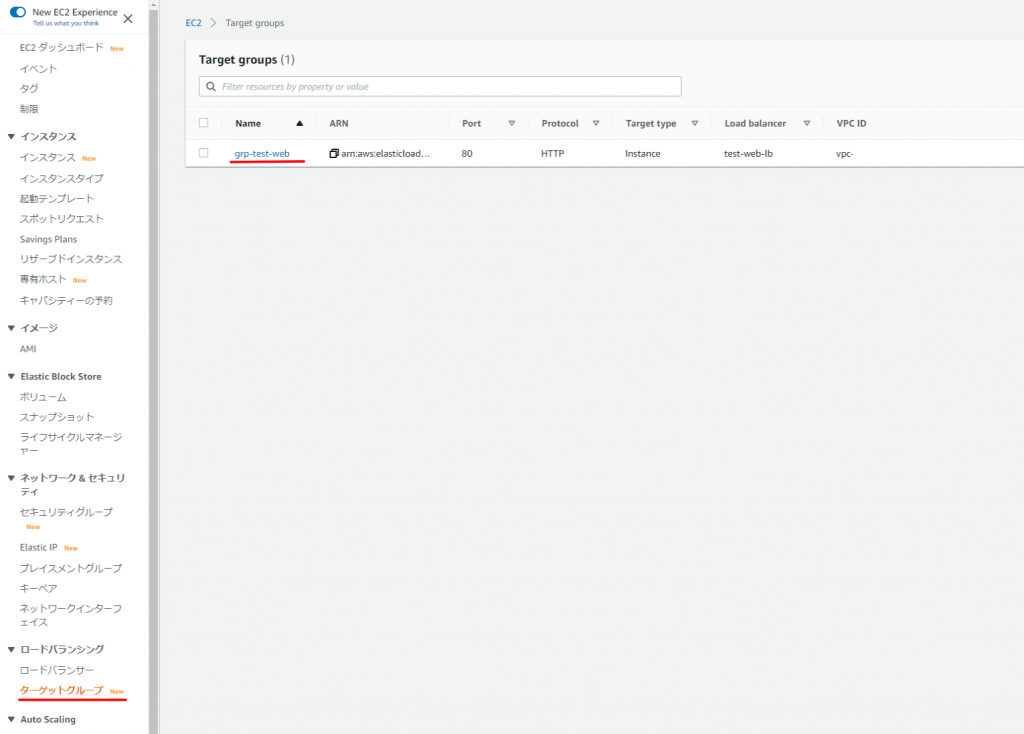Sort by the Port column arrow
Image resolution: width=1024 pixels, height=734 pixels.
pos(512,123)
